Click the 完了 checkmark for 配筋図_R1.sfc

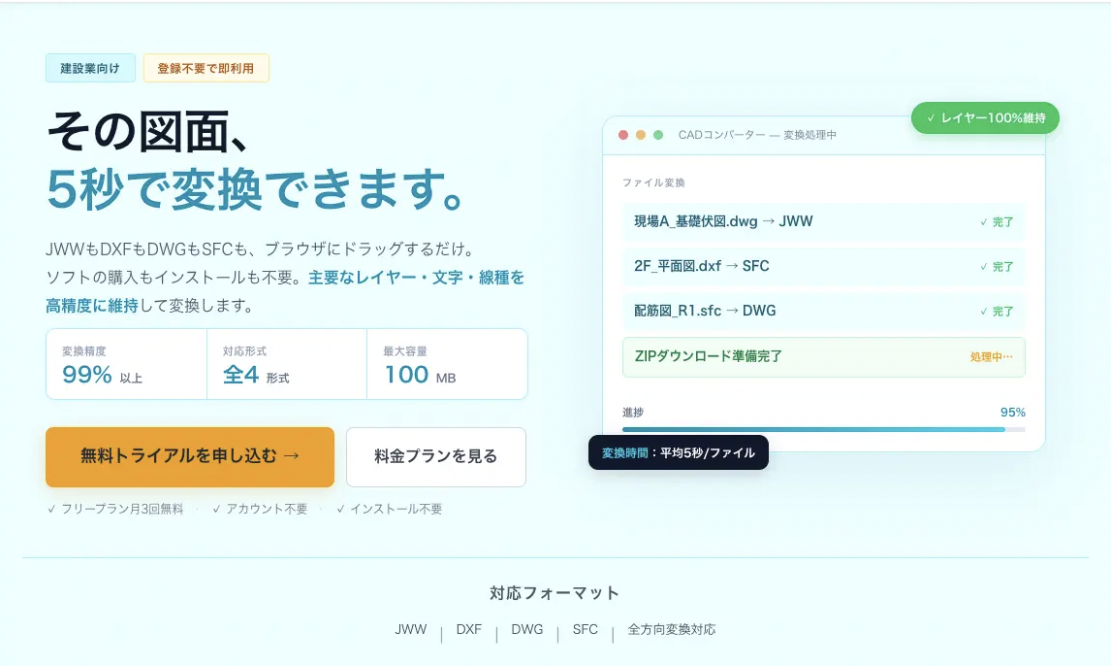point(996,312)
